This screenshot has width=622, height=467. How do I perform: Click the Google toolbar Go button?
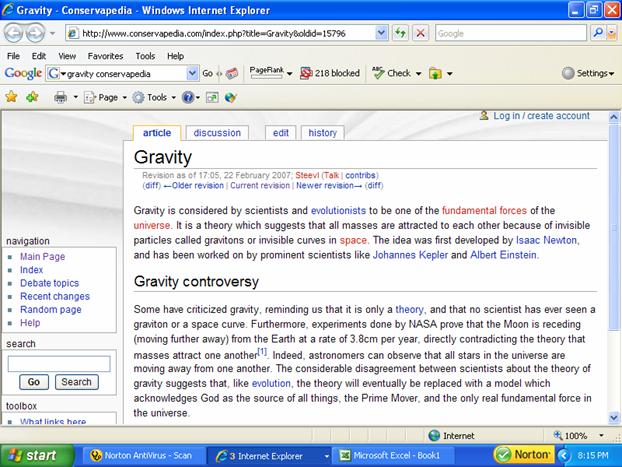point(207,73)
